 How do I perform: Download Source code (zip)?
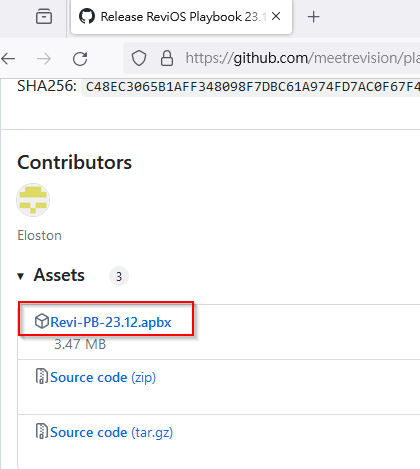103,377
